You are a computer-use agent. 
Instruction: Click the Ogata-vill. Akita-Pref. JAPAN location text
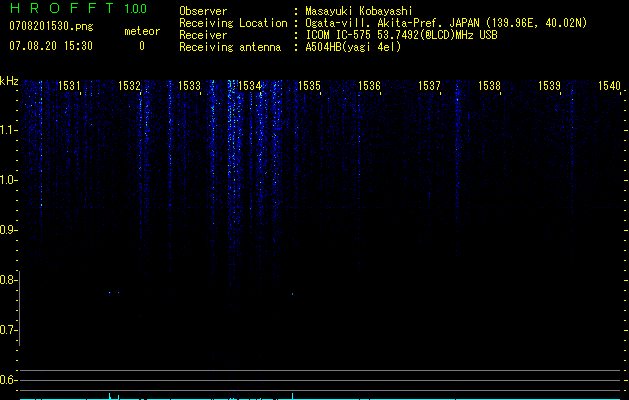[x=446, y=23]
